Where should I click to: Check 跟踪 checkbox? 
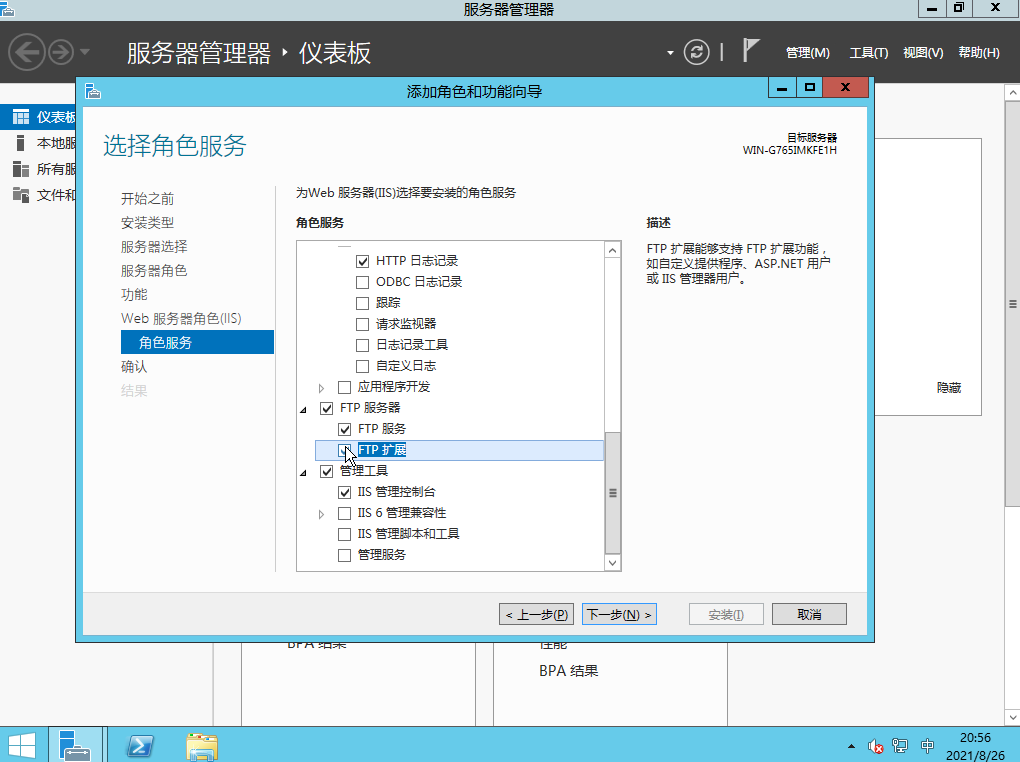tap(362, 303)
